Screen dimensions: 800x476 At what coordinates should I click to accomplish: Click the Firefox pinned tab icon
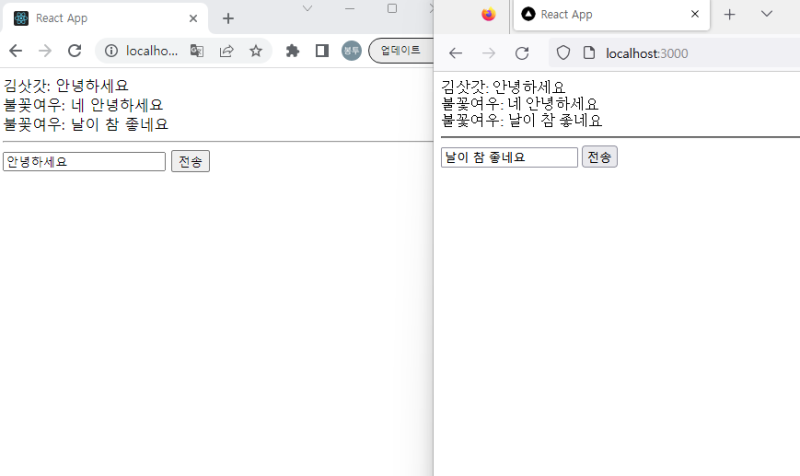click(x=488, y=14)
